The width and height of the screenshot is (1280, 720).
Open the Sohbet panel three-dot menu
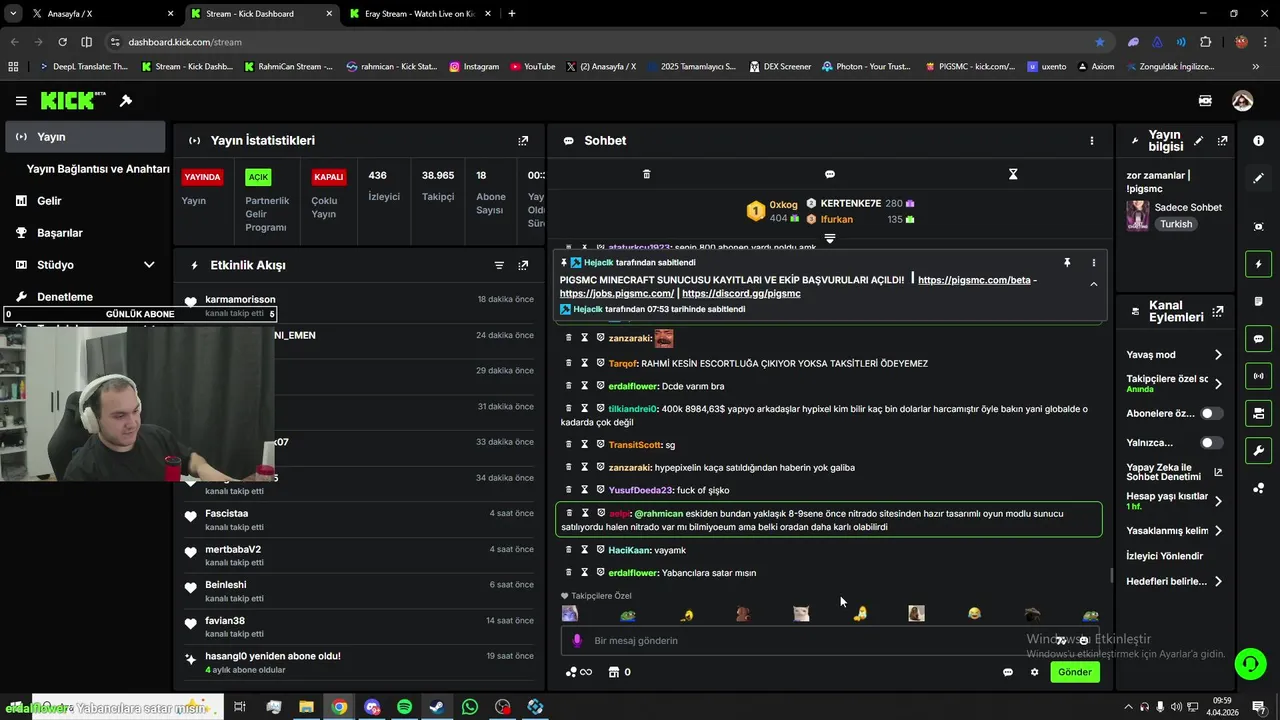pyautogui.click(x=1092, y=141)
